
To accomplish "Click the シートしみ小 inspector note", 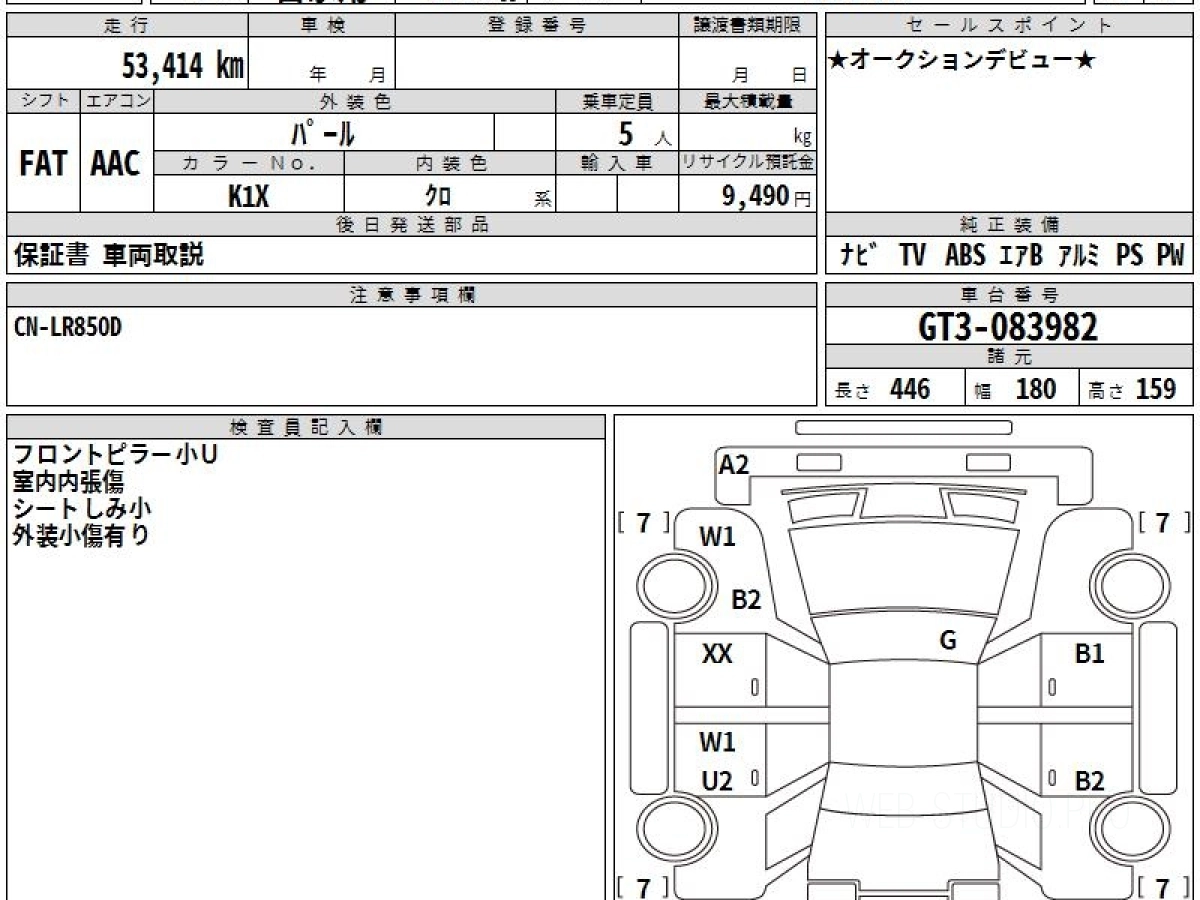I will coord(82,508).
